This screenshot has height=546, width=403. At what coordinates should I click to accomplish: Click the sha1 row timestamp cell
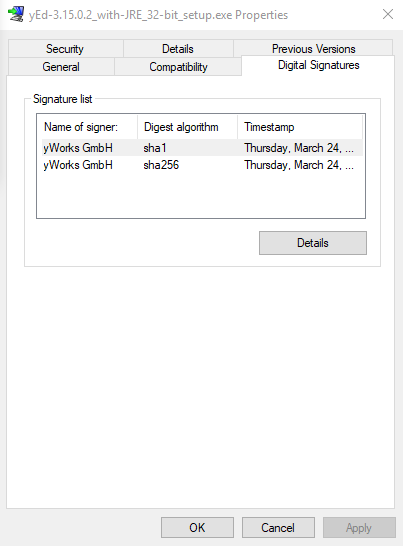point(299,148)
